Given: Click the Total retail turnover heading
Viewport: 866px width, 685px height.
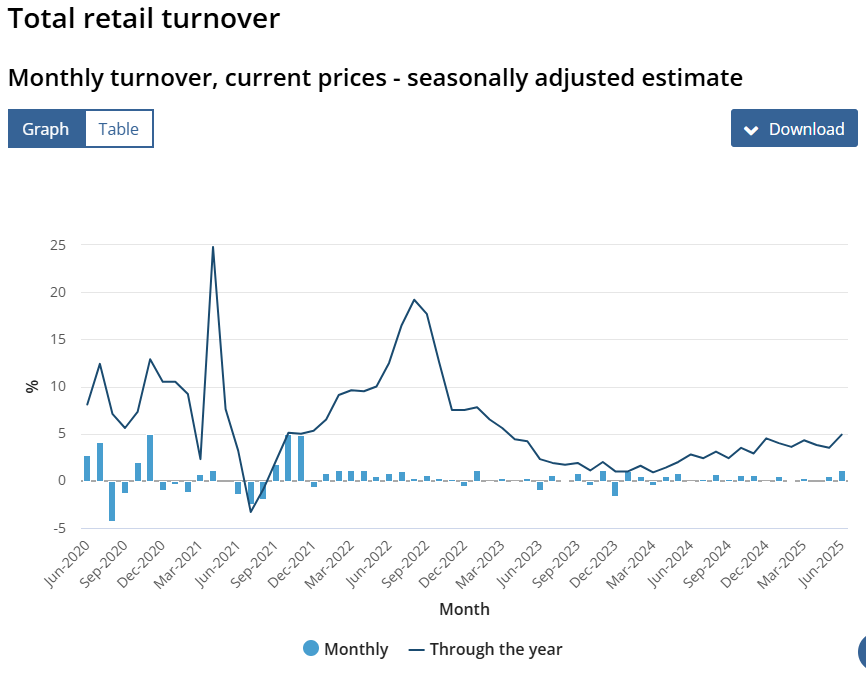Looking at the screenshot, I should 144,18.
